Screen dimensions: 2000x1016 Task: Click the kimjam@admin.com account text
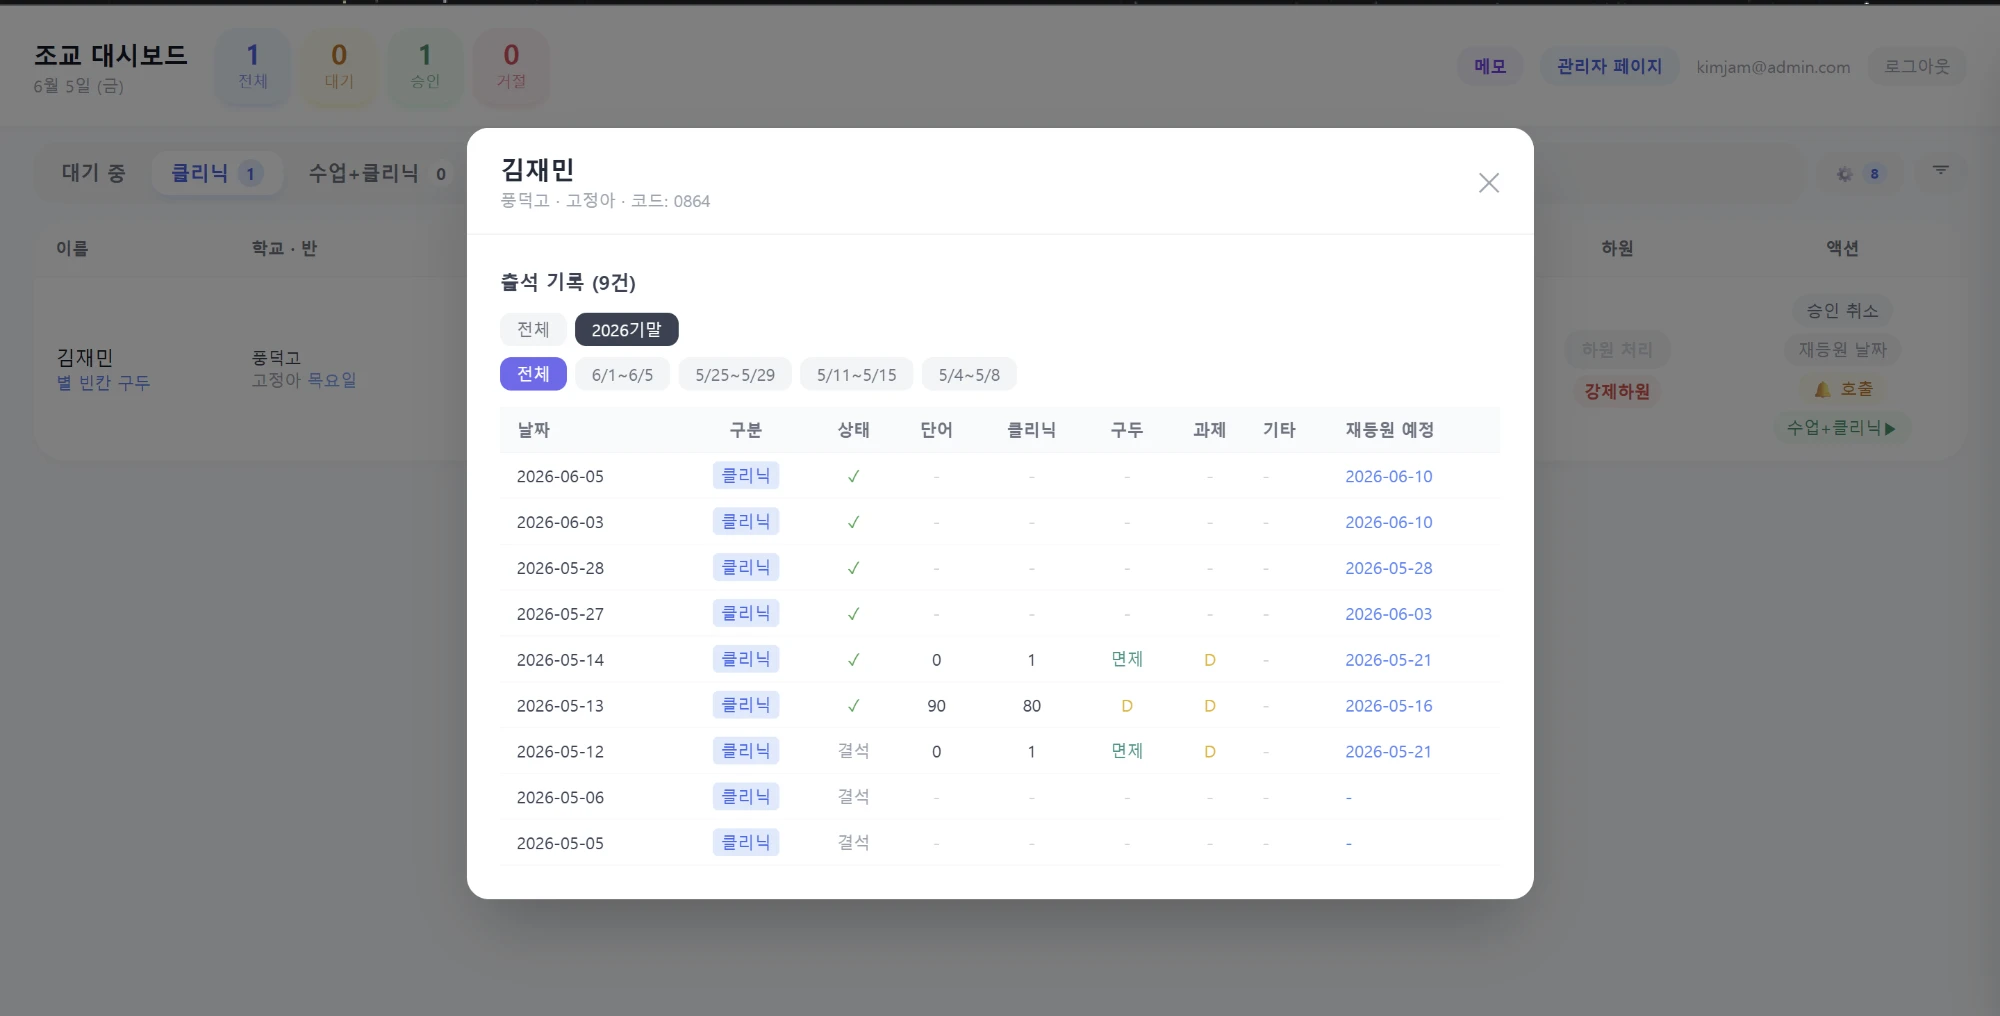coord(1773,67)
